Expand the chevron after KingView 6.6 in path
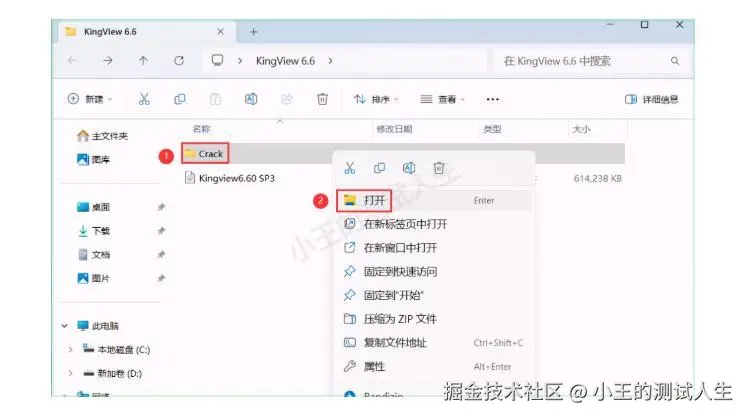Viewport: 746px width, 416px height. click(x=330, y=61)
